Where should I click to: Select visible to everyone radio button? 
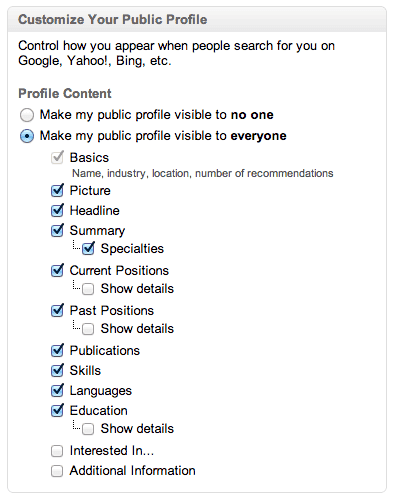(x=27, y=136)
